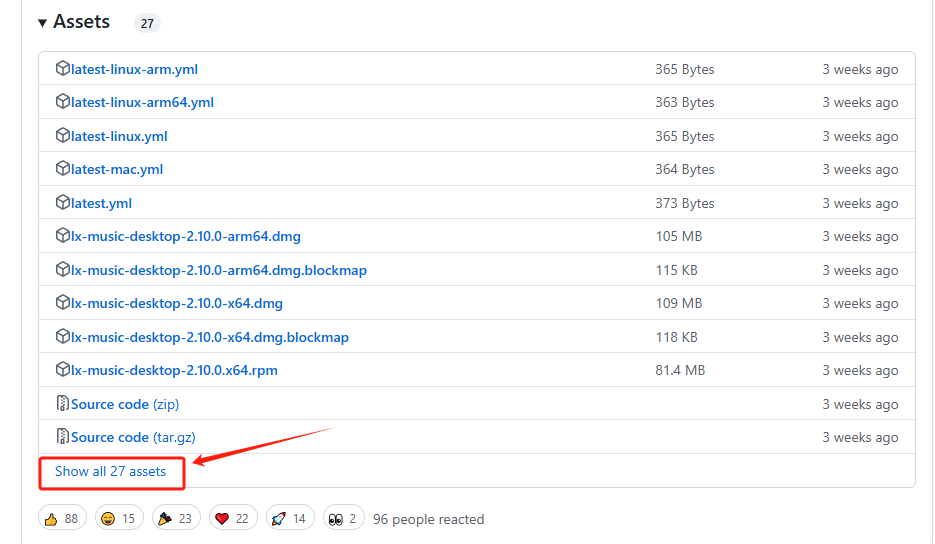This screenshot has width=935, height=544.
Task: Download latest-linux-arm64.yml file
Action: coord(142,102)
